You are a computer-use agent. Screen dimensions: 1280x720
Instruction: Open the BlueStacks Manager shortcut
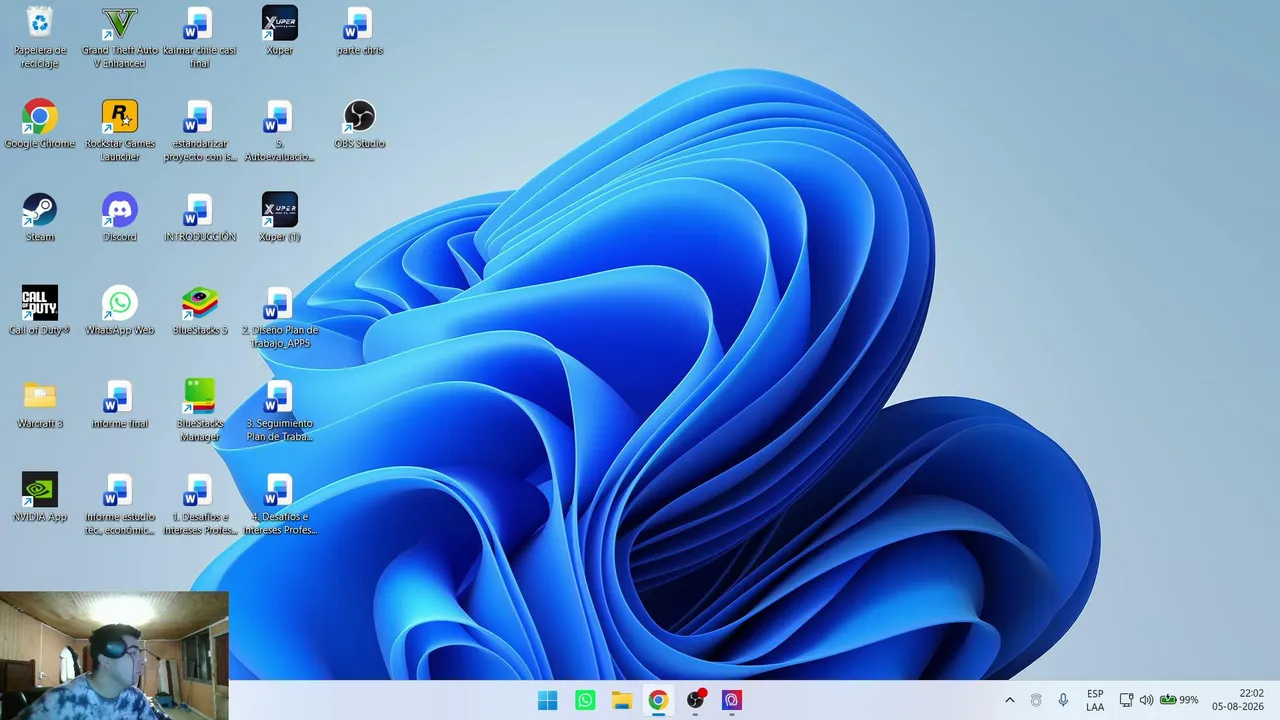[200, 410]
